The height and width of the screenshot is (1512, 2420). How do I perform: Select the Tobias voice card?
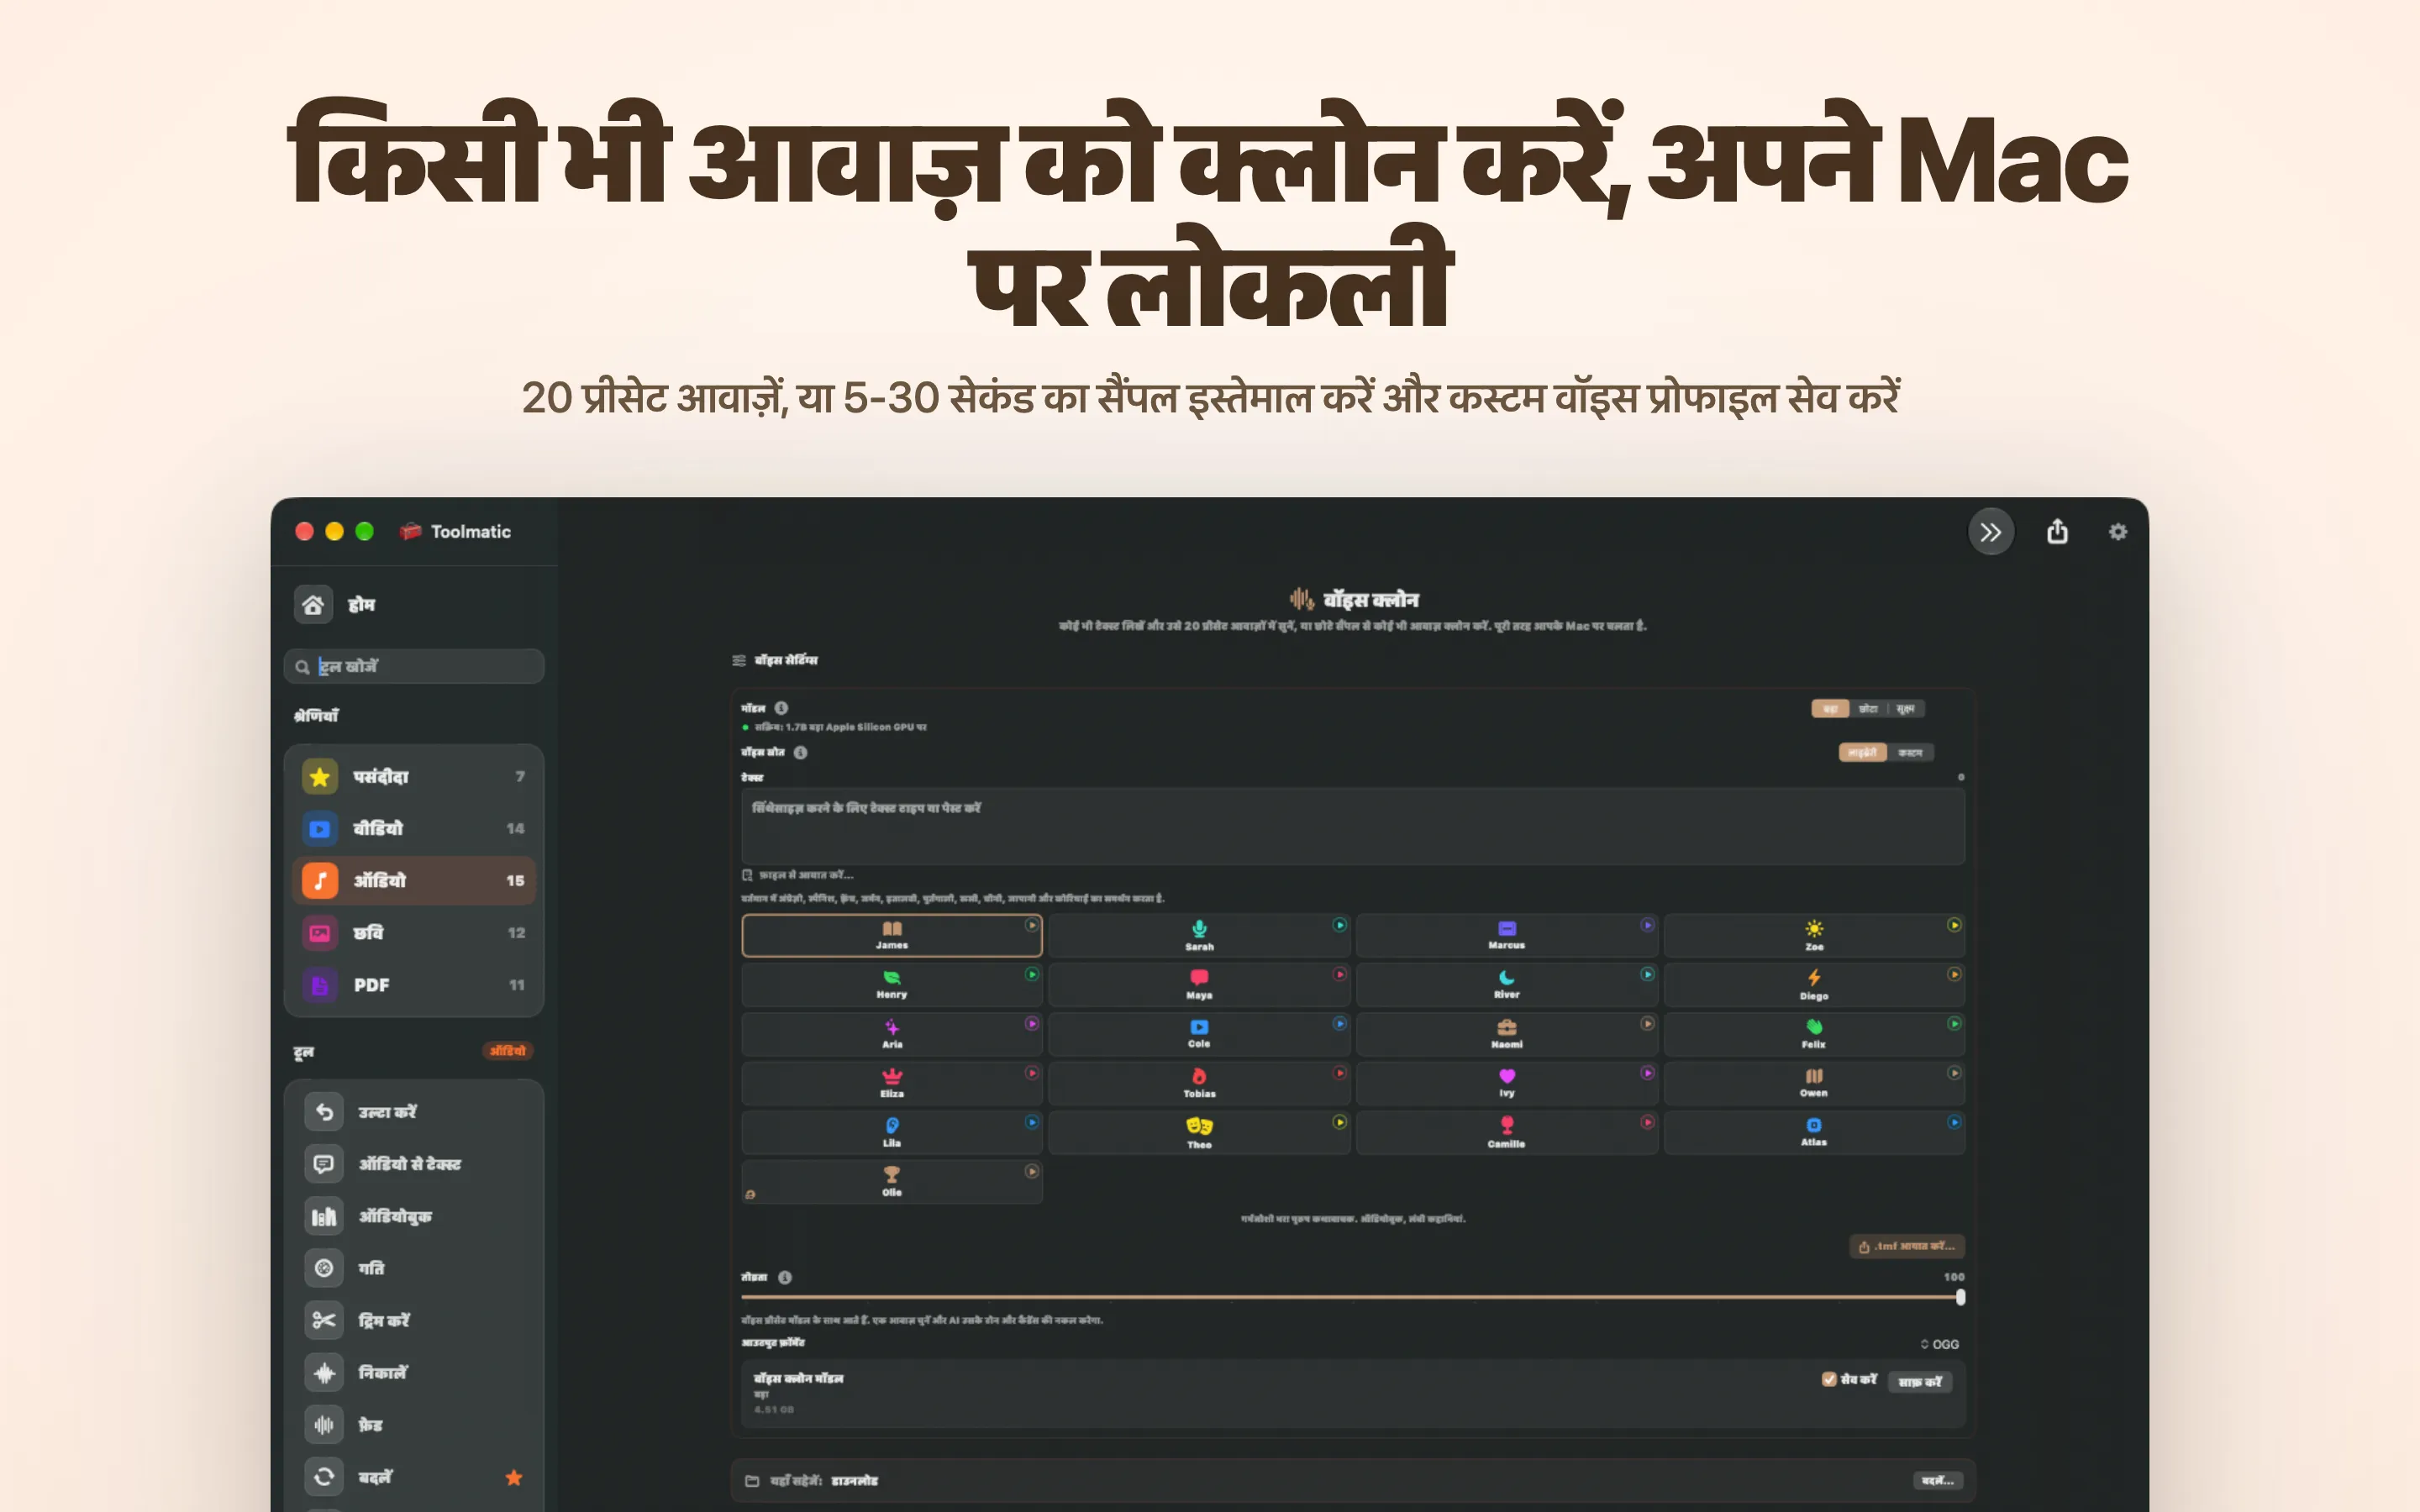1199,1083
